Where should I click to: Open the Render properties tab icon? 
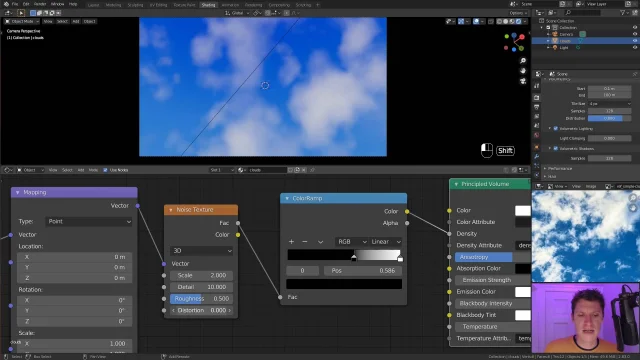tap(537, 98)
